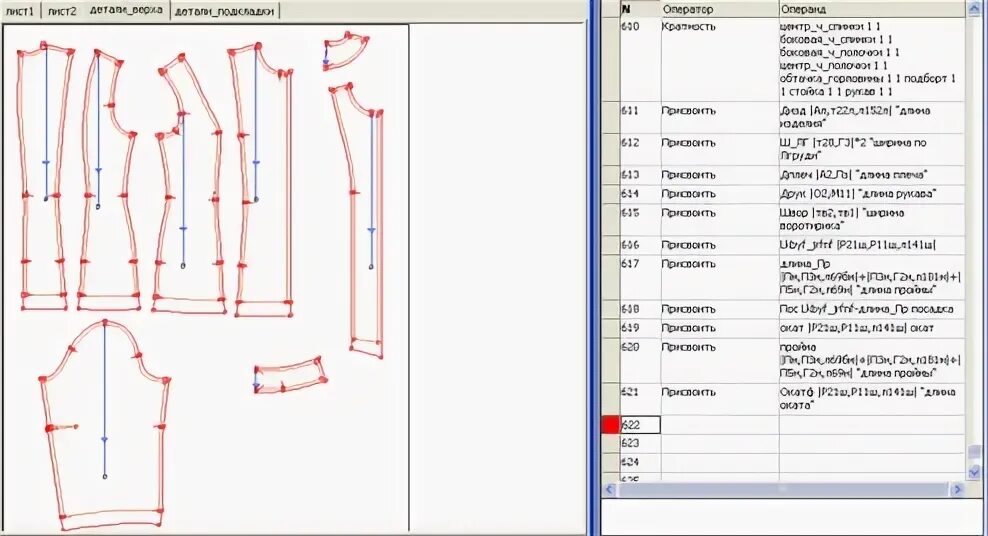Select the small collar stand piece beside sleeve
Image resolution: width=988 pixels, height=536 pixels.
pos(290,375)
